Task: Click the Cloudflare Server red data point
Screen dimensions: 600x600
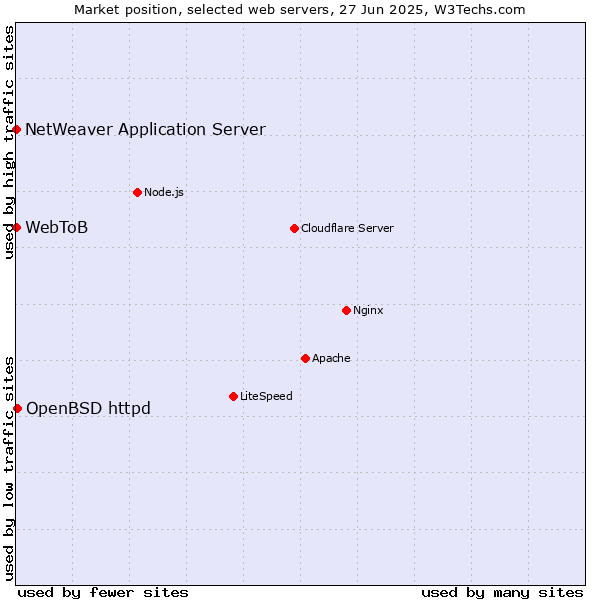Action: pos(294,228)
